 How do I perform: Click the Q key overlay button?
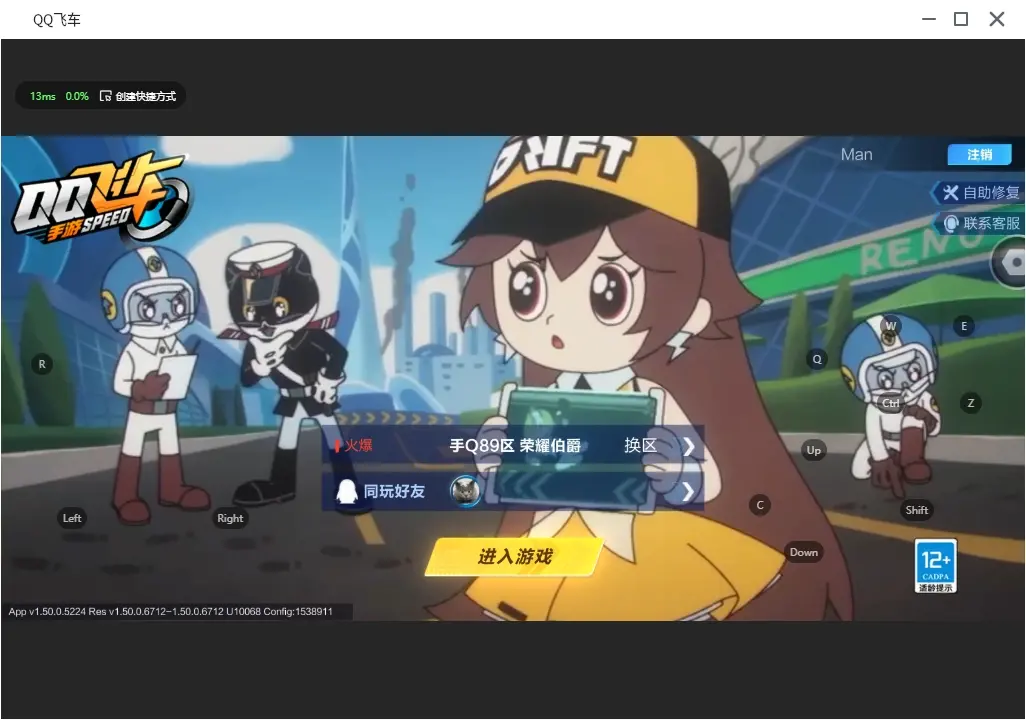point(817,359)
